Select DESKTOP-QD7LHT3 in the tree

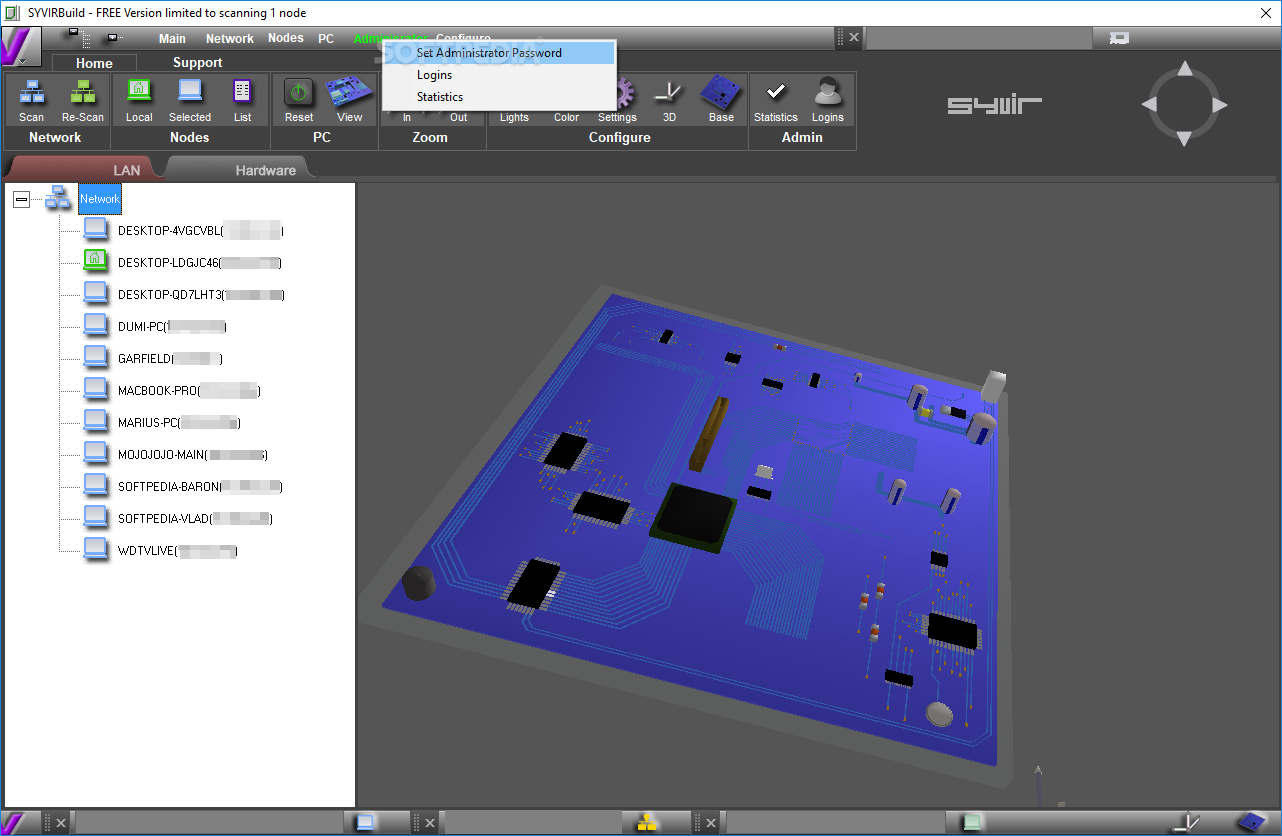coord(202,295)
